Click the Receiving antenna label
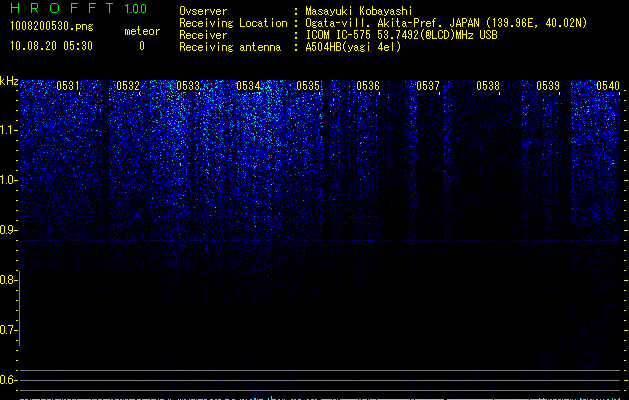Screen dimensions: 629x400 [230, 47]
